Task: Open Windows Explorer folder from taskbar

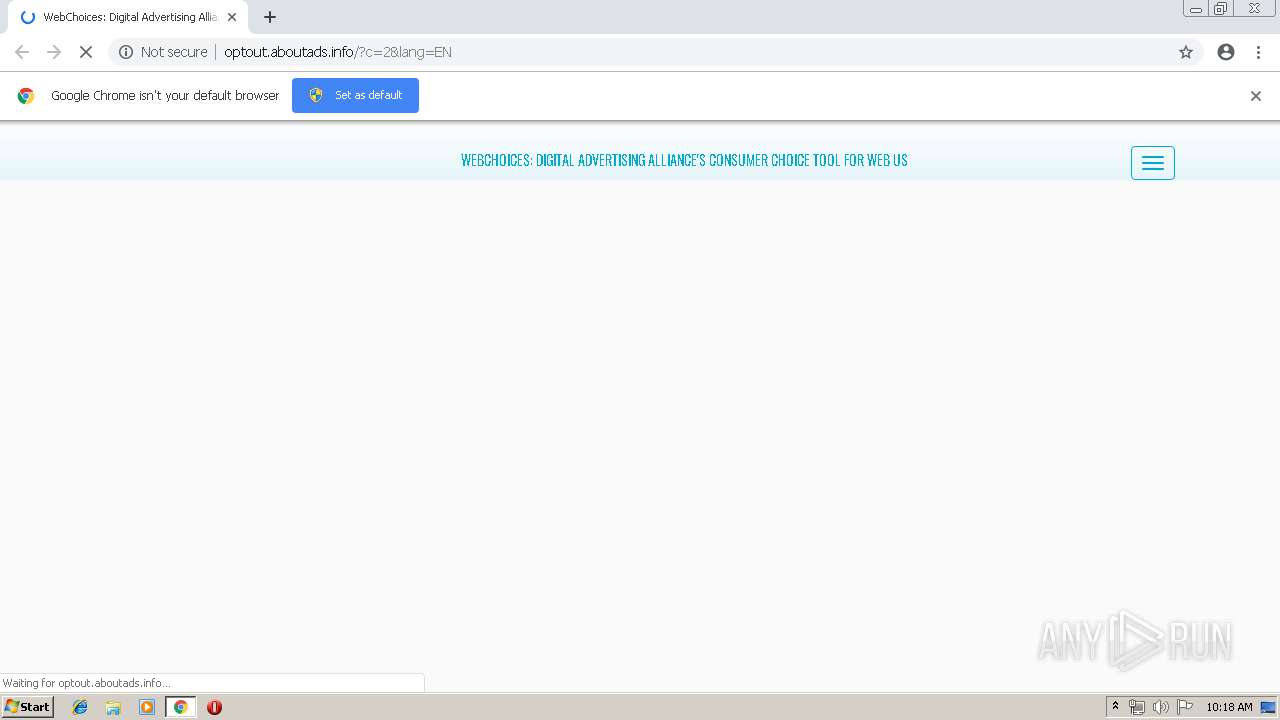Action: pos(113,707)
